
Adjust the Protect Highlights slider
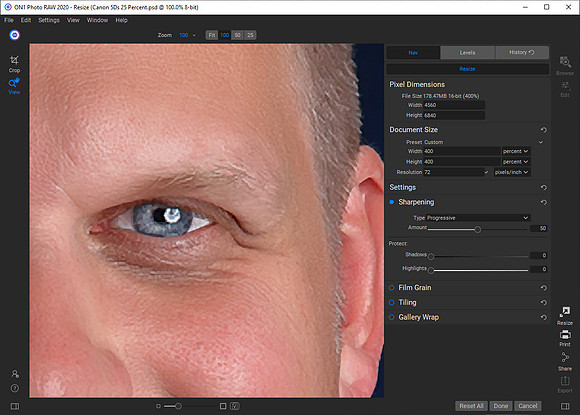(431, 270)
